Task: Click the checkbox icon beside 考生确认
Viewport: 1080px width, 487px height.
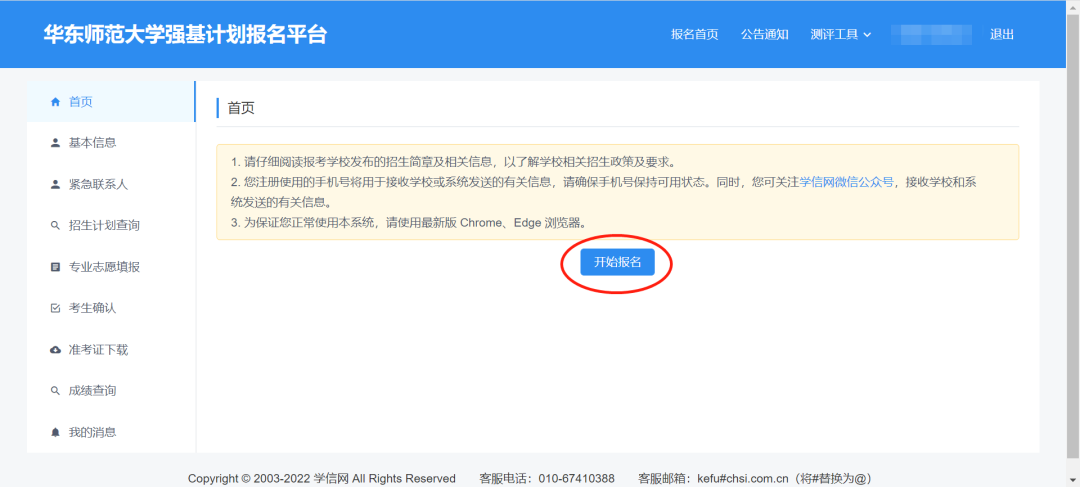Action: (x=55, y=308)
